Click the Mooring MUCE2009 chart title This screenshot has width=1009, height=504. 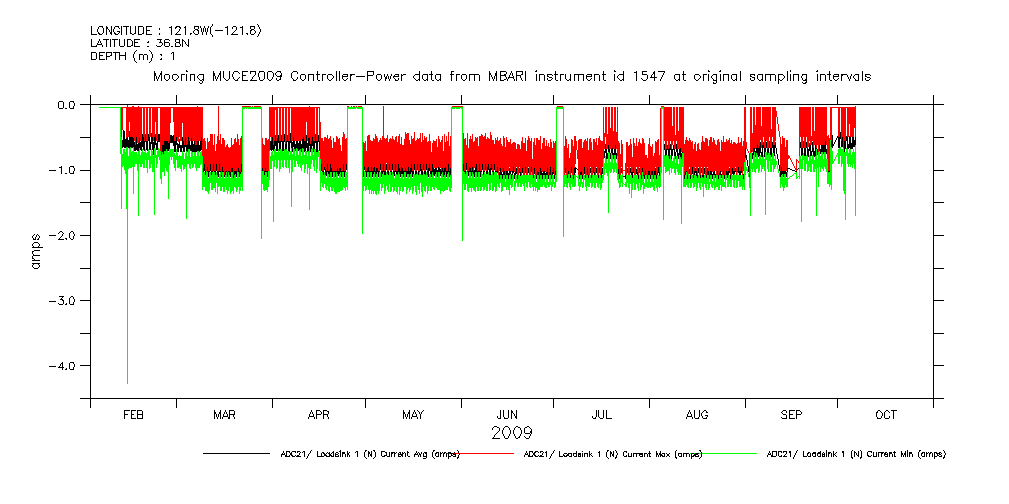tap(511, 76)
